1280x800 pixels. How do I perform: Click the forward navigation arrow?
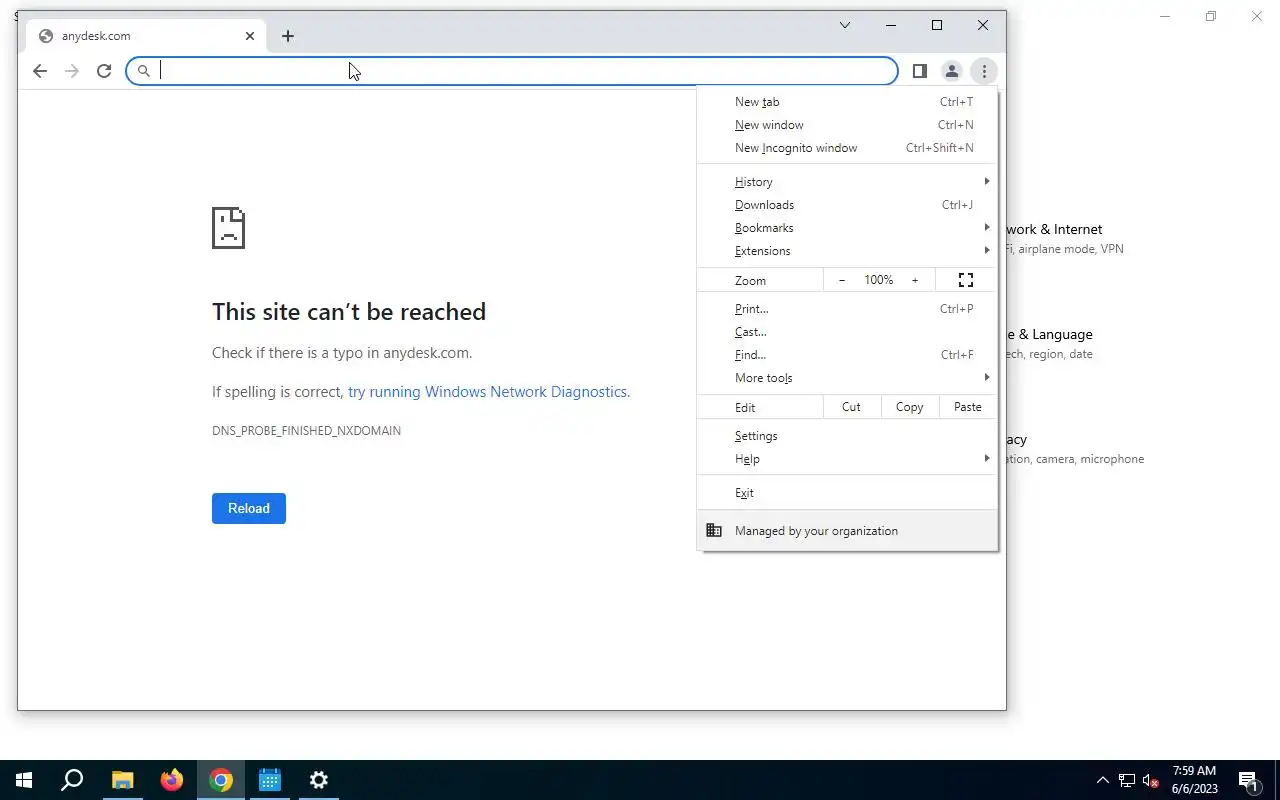coord(72,71)
